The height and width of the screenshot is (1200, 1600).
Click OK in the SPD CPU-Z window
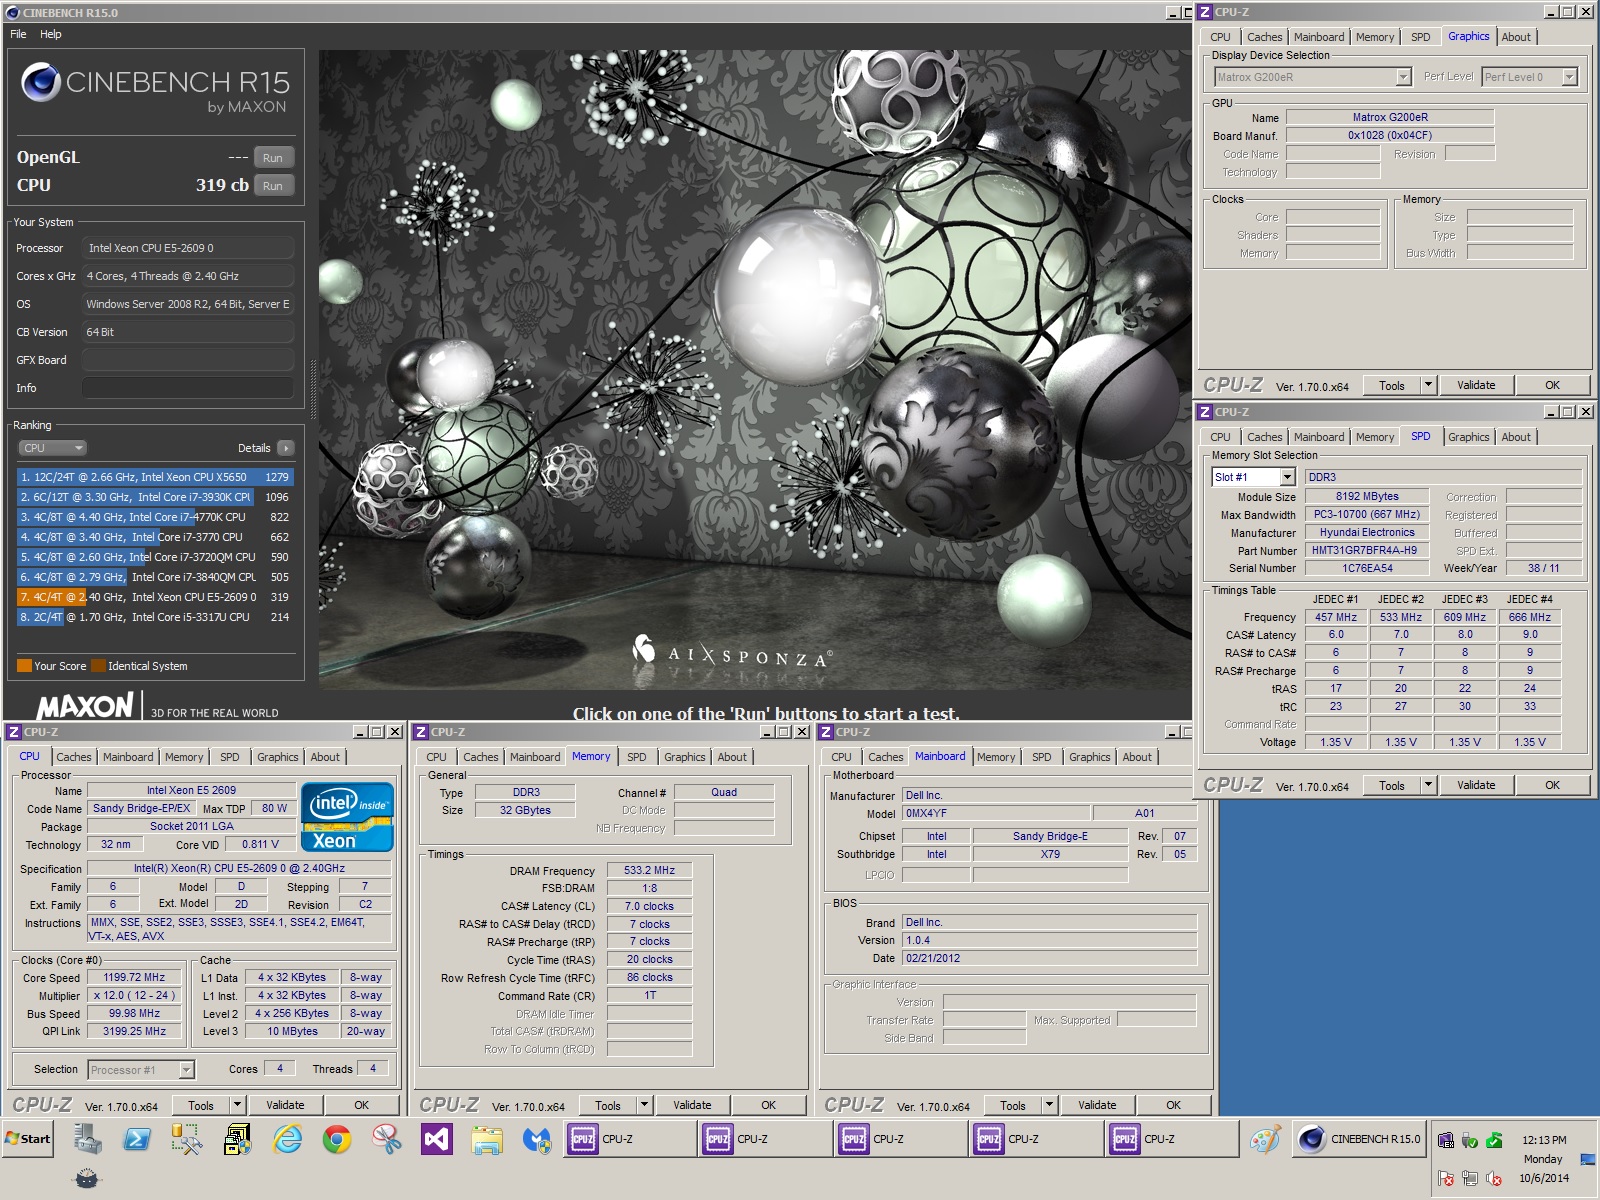(1552, 785)
